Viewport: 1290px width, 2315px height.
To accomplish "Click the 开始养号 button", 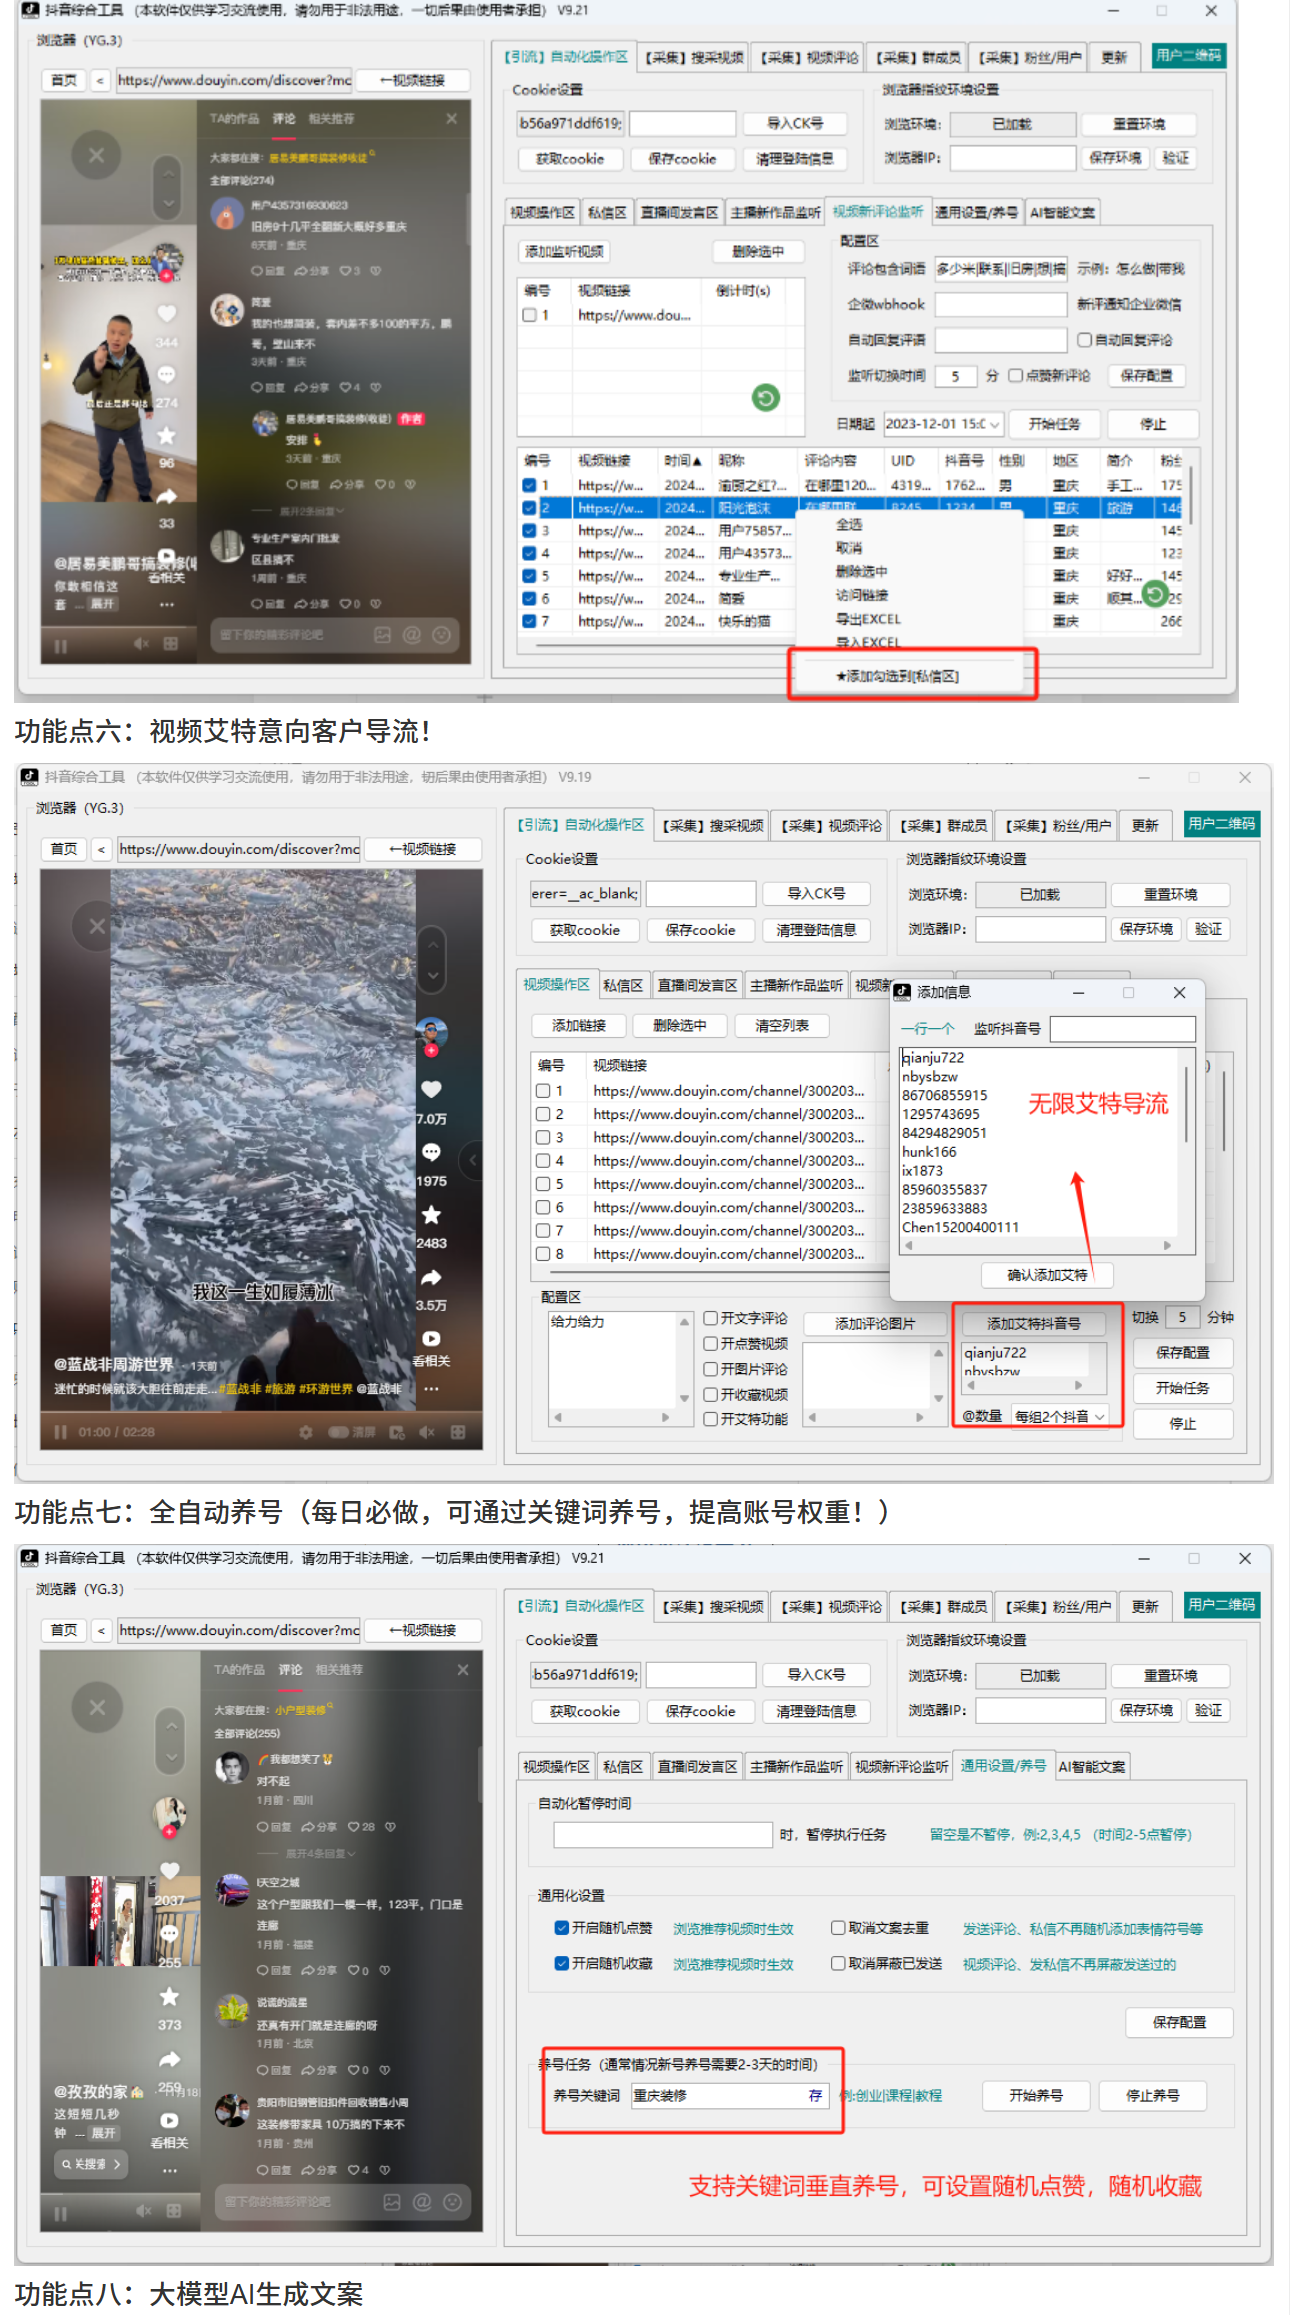I will pyautogui.click(x=1036, y=2095).
